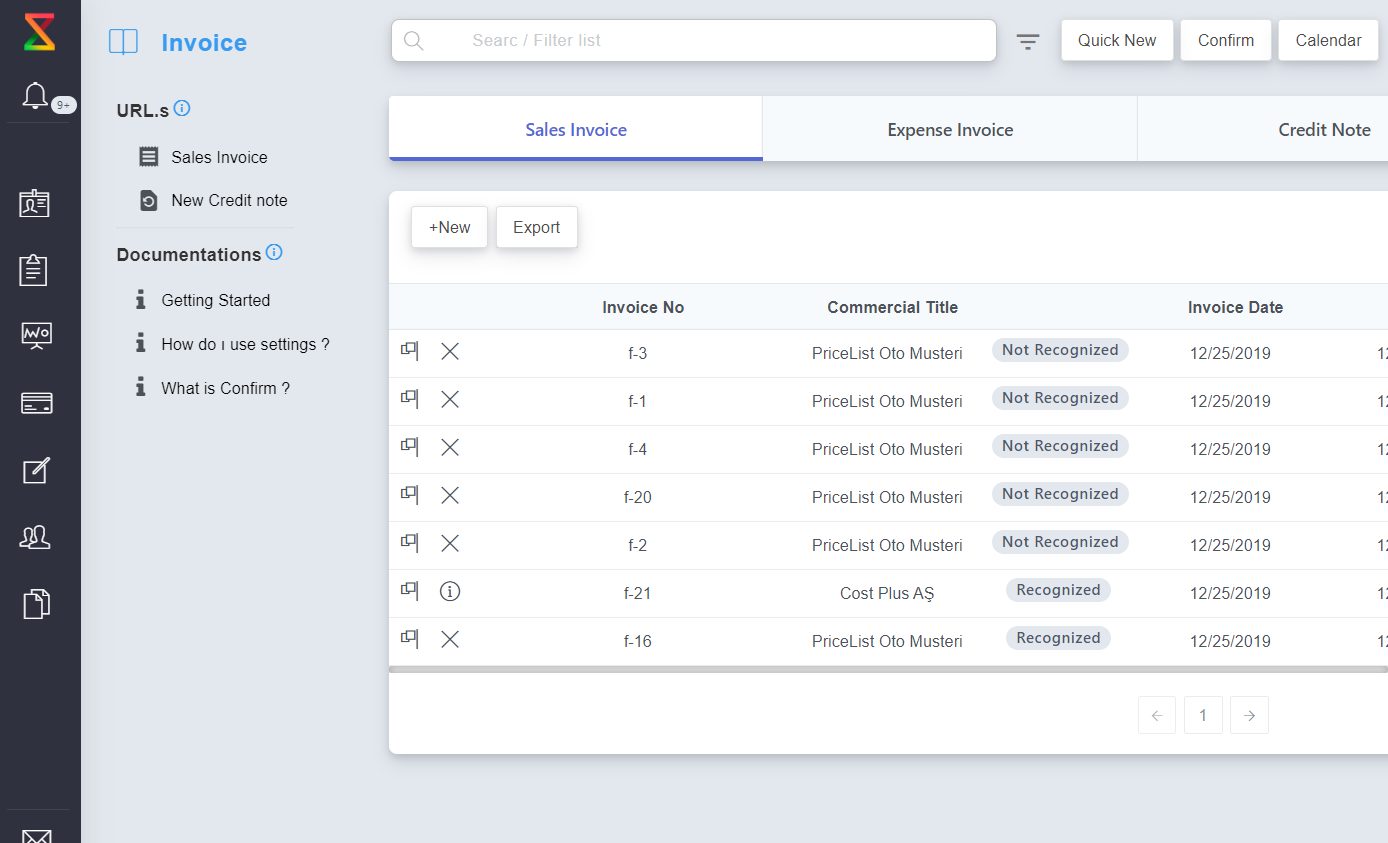Click the X icon on invoice f-3 row

tap(450, 351)
